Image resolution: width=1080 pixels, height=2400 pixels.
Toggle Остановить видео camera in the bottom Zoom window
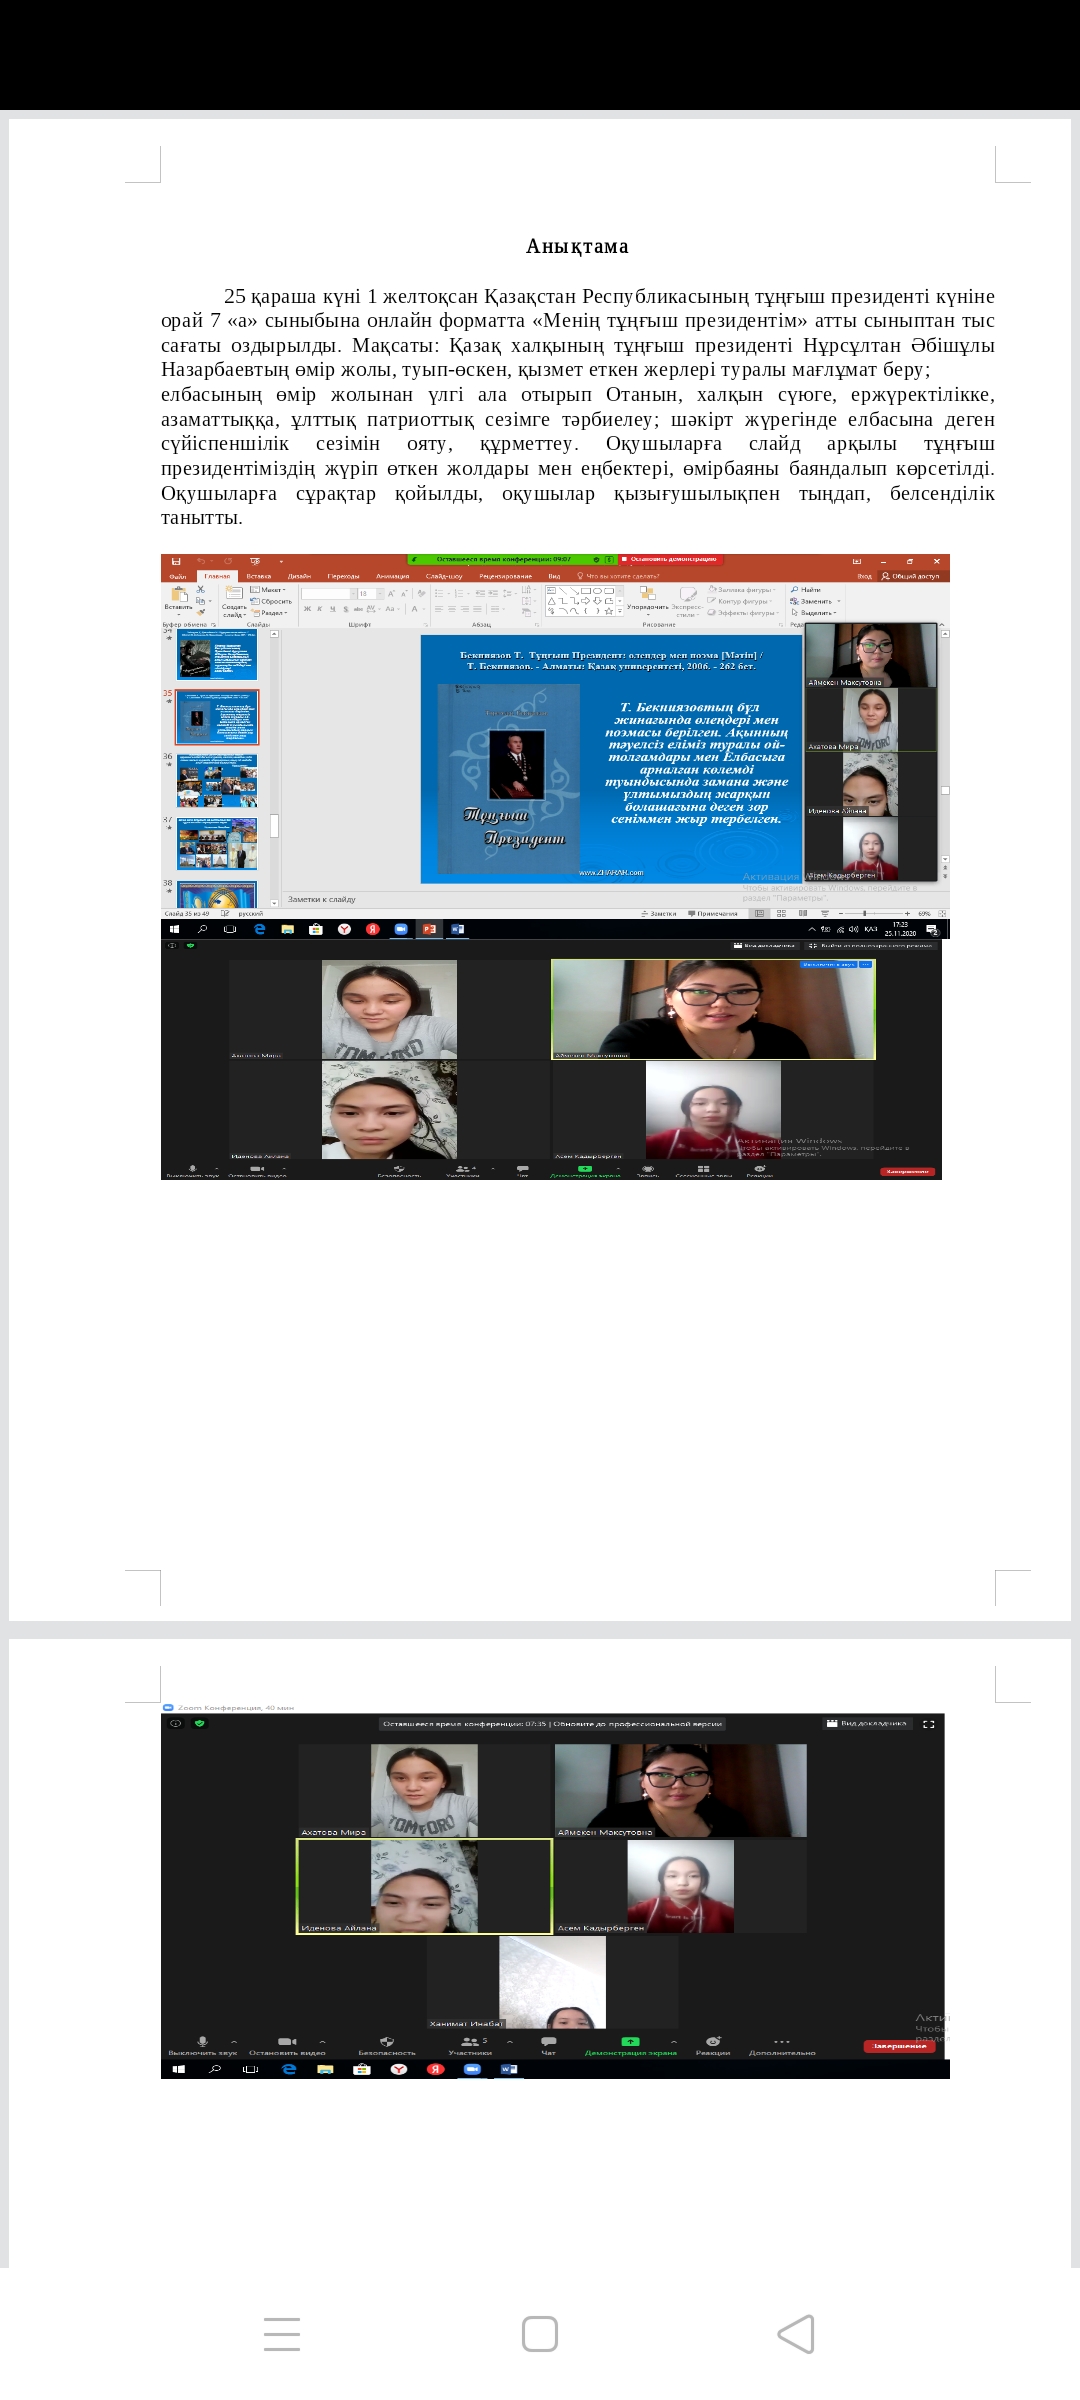(287, 2046)
